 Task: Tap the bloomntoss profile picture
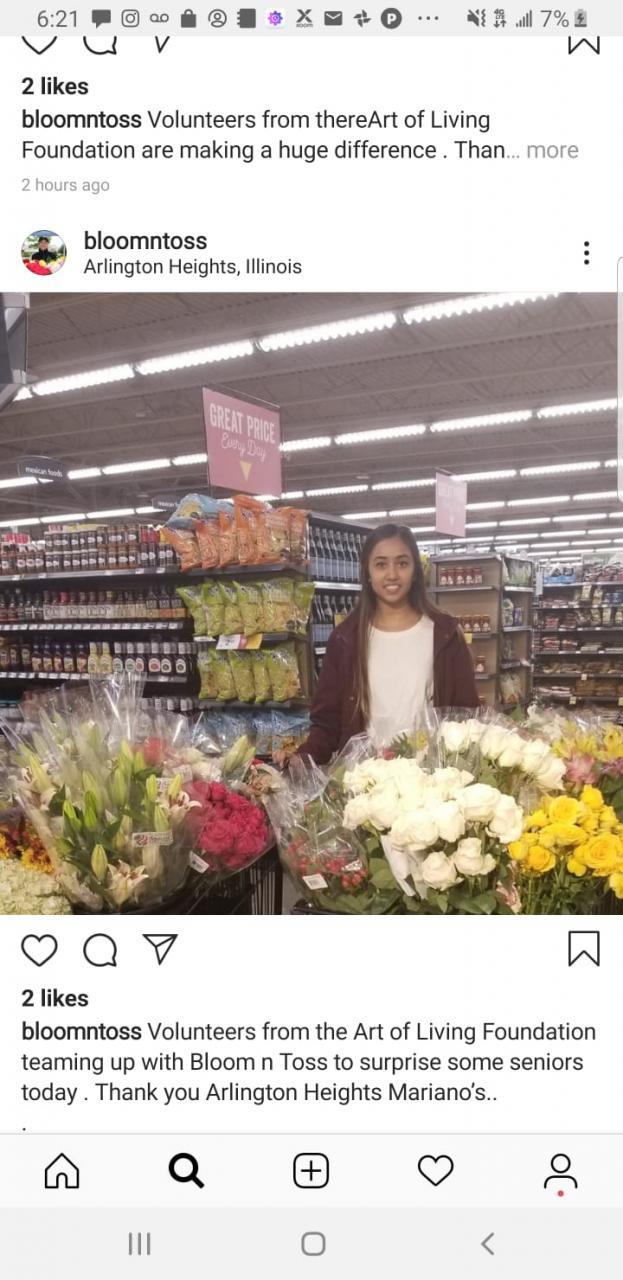(44, 253)
